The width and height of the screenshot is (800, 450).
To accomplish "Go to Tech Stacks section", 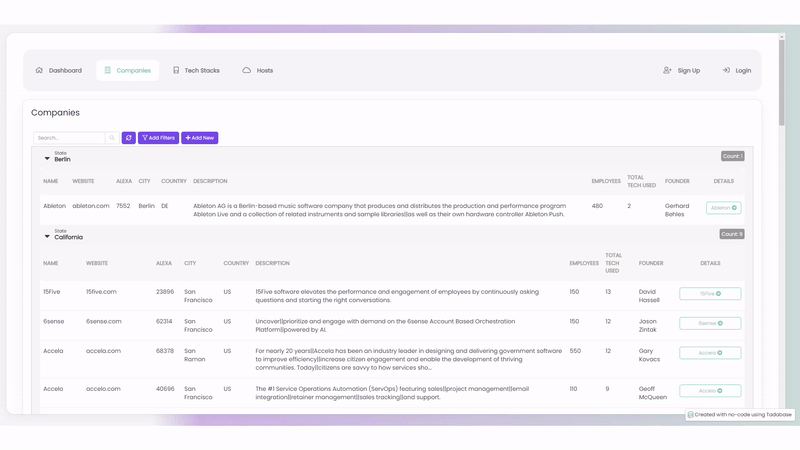I will [196, 70].
